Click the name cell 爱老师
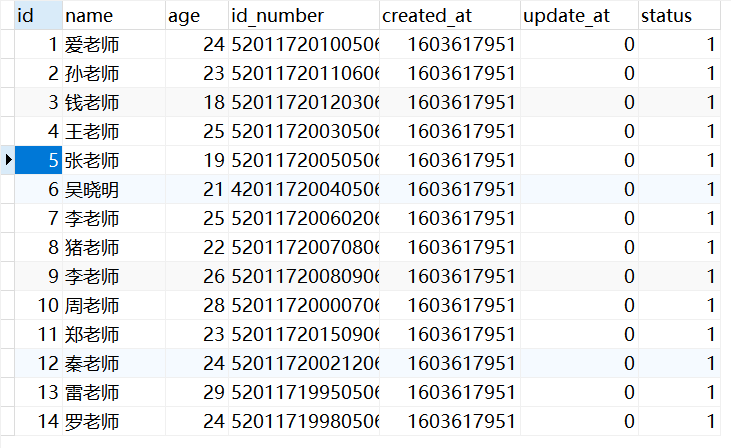 [92, 44]
